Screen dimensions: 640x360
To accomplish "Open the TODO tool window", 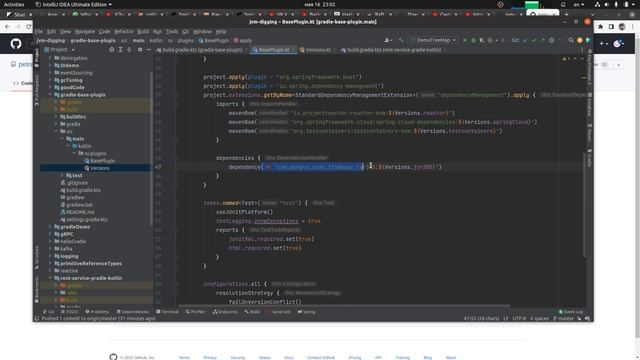I will [x=69, y=312].
